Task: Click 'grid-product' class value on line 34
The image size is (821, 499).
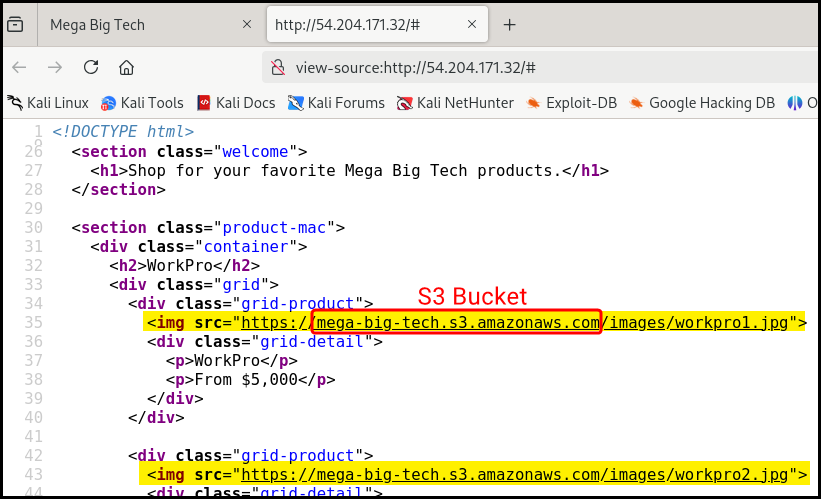Action: (297, 304)
